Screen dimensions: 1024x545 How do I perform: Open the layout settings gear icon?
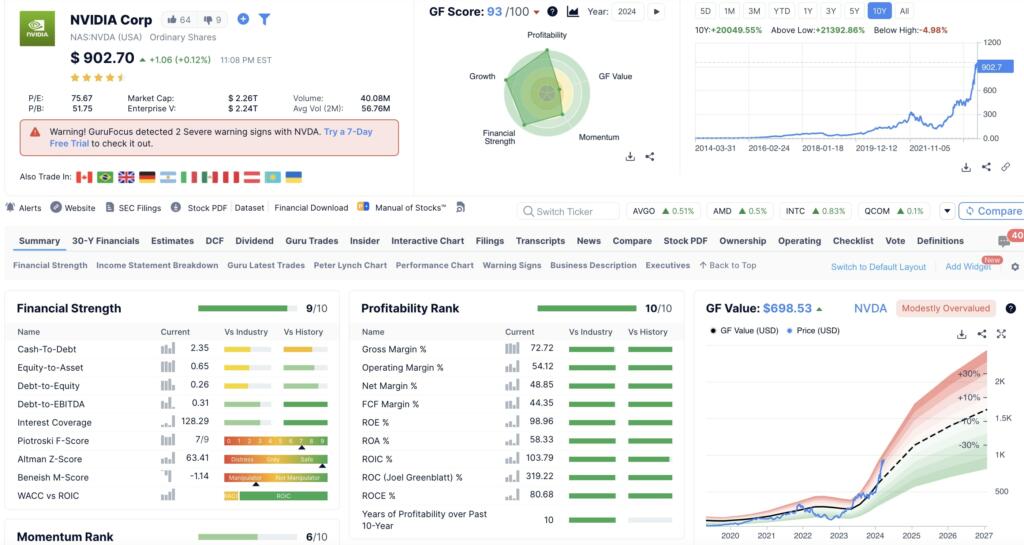click(1015, 267)
